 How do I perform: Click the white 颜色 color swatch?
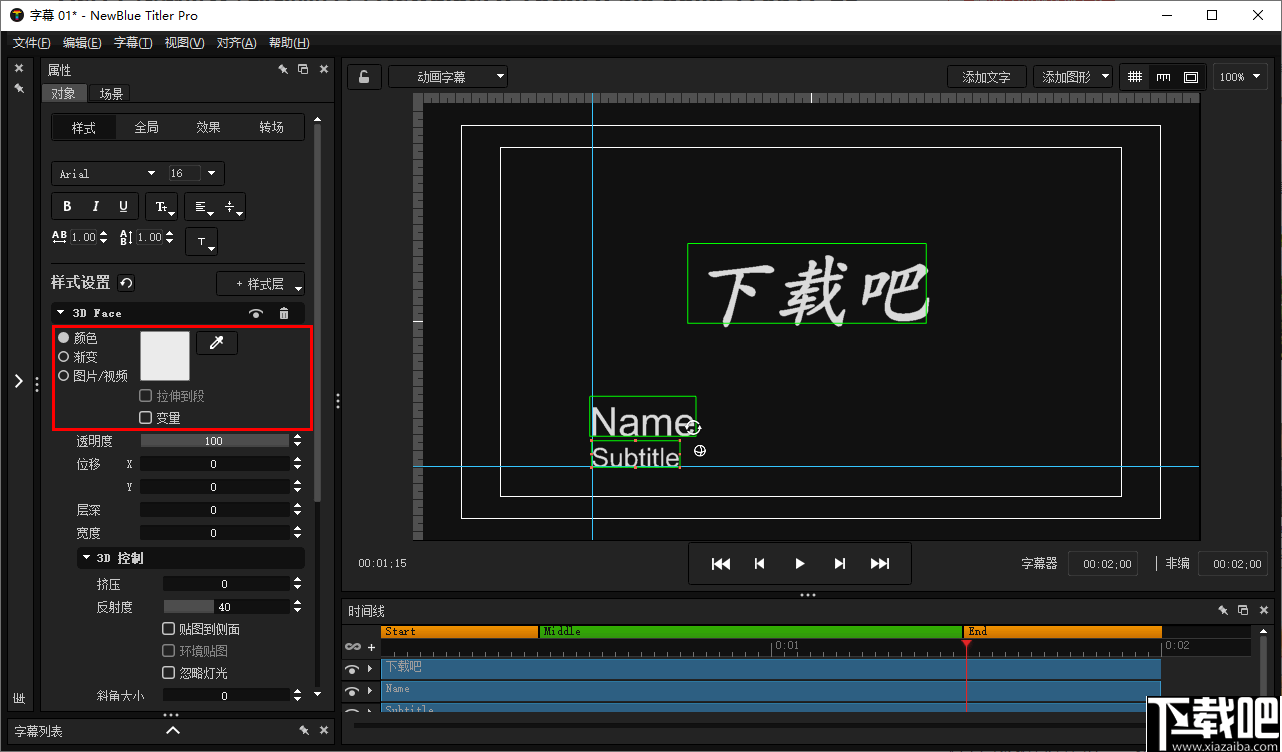164,355
